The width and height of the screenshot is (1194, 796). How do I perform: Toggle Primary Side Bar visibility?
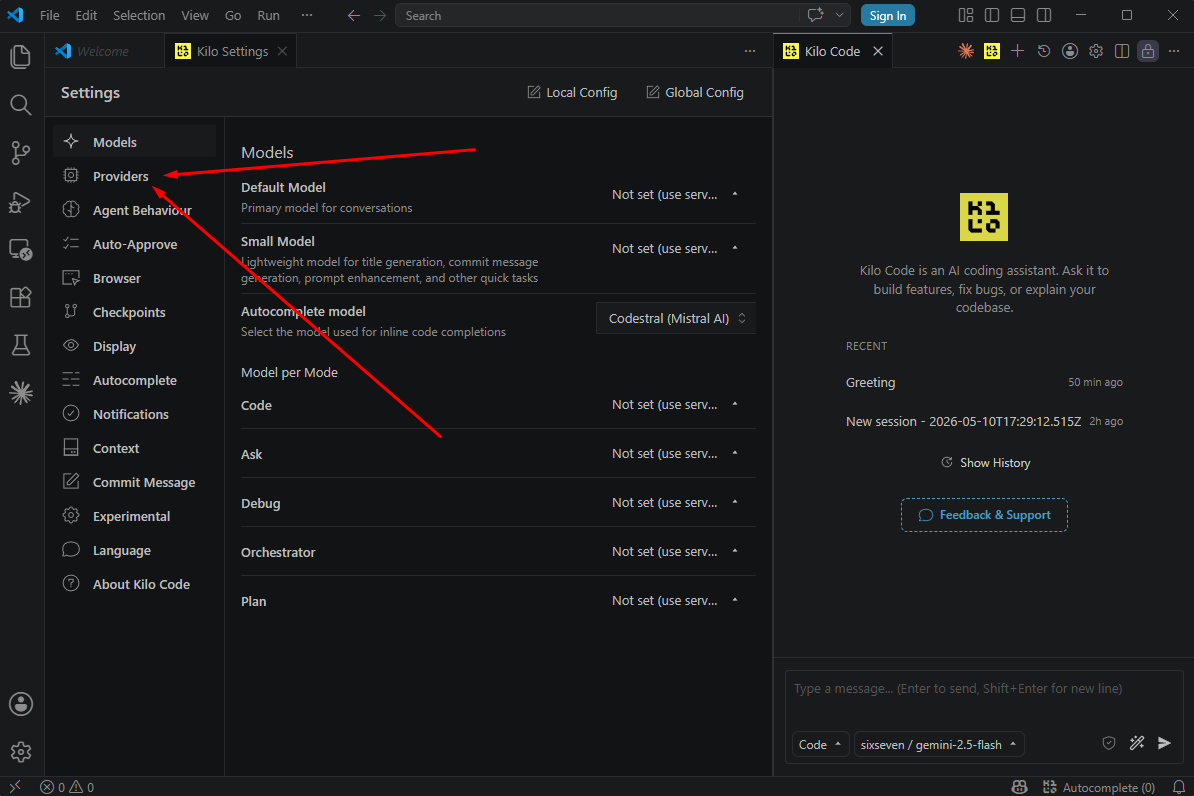point(991,15)
